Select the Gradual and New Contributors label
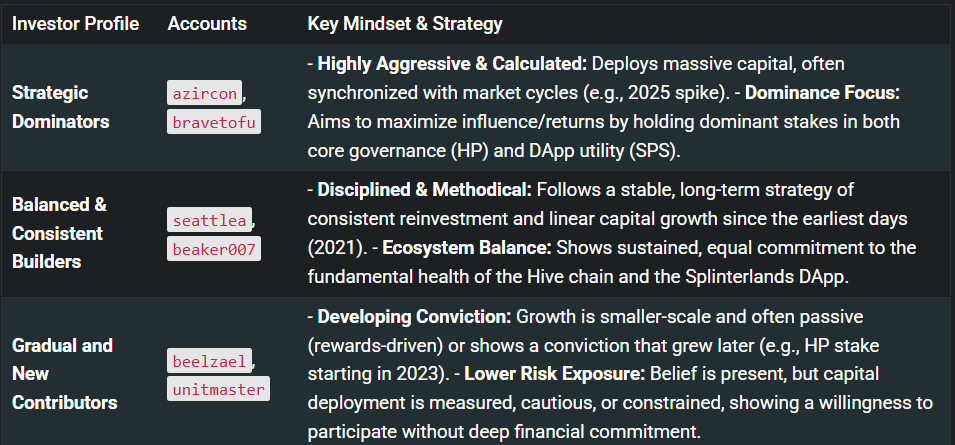Viewport: 955px width, 445px height. tap(62, 374)
